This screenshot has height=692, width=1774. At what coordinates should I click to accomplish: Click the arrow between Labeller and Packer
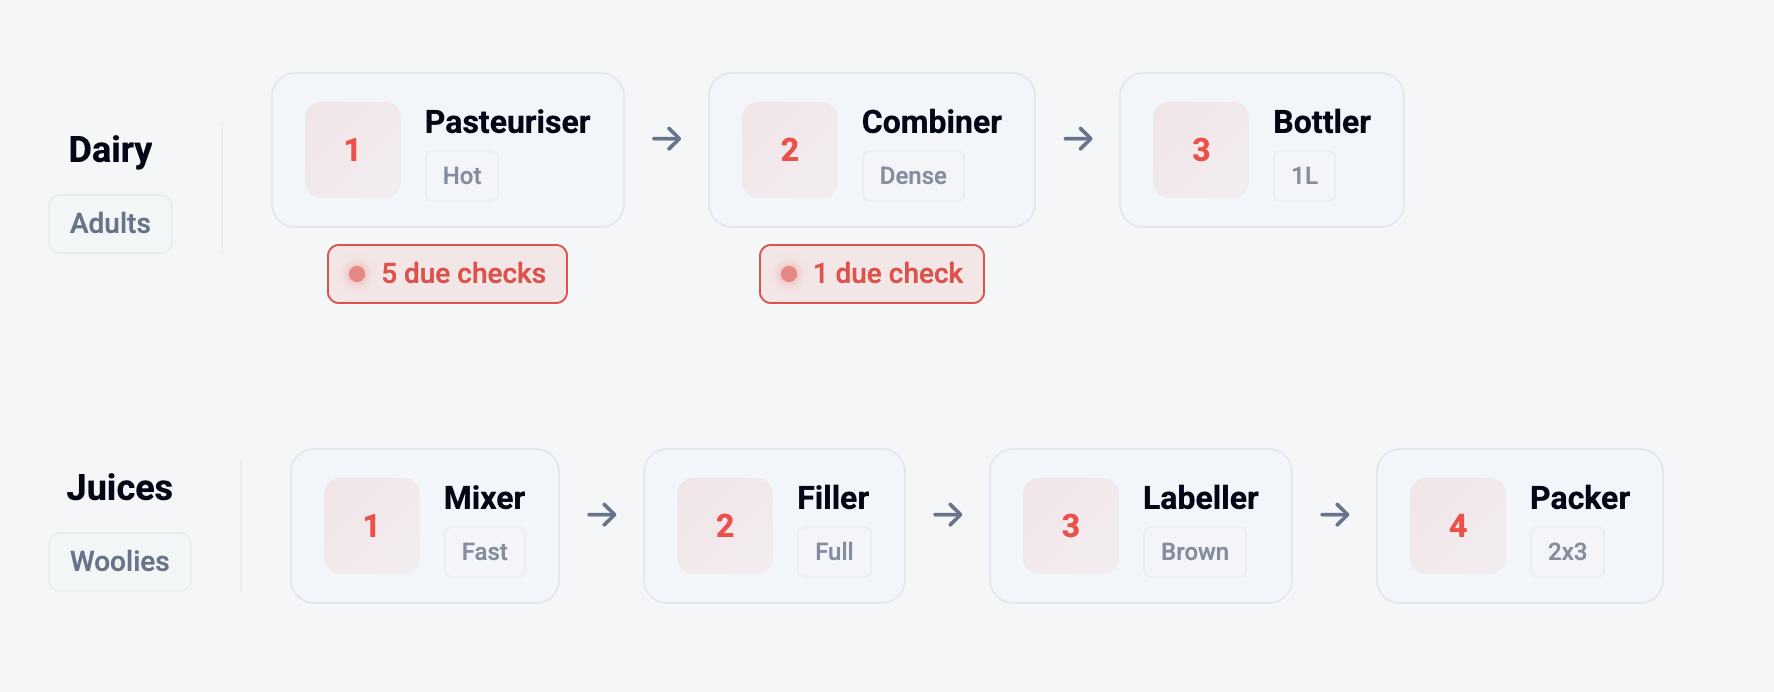(x=1335, y=515)
